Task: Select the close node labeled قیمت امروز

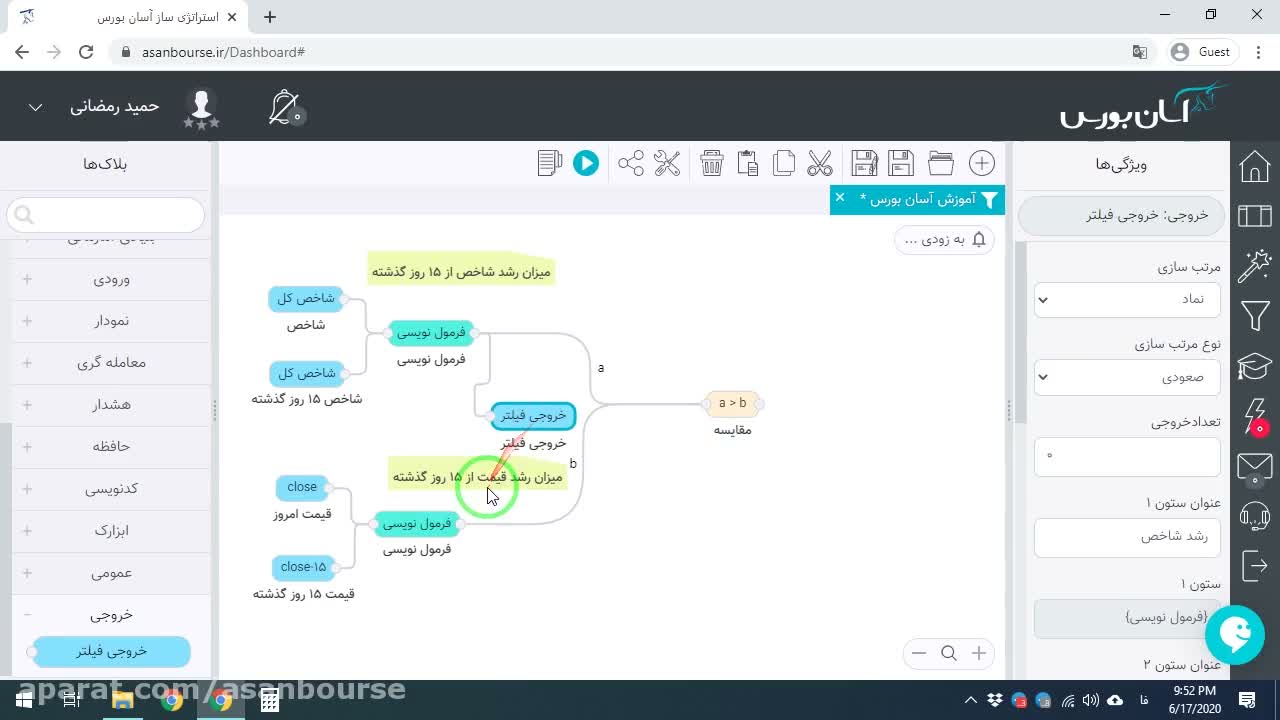Action: pos(302,488)
